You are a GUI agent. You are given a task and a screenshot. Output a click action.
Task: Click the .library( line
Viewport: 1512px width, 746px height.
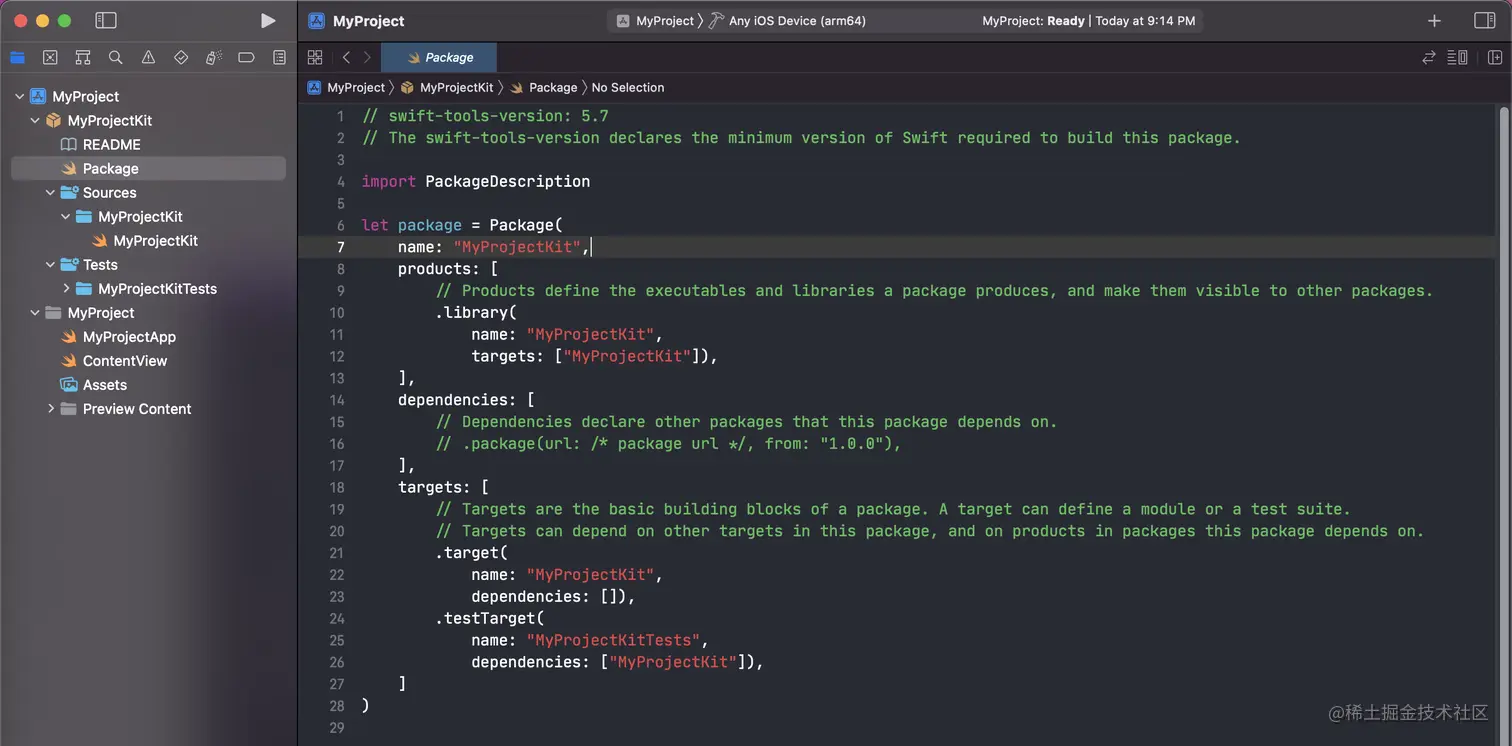pos(476,313)
